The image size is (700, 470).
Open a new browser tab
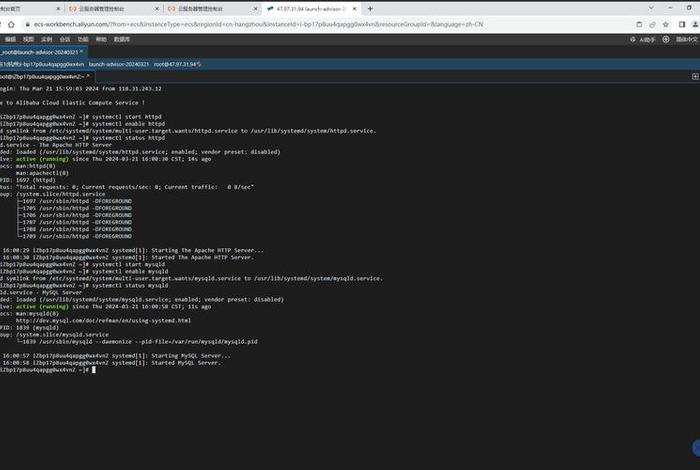coord(370,8)
